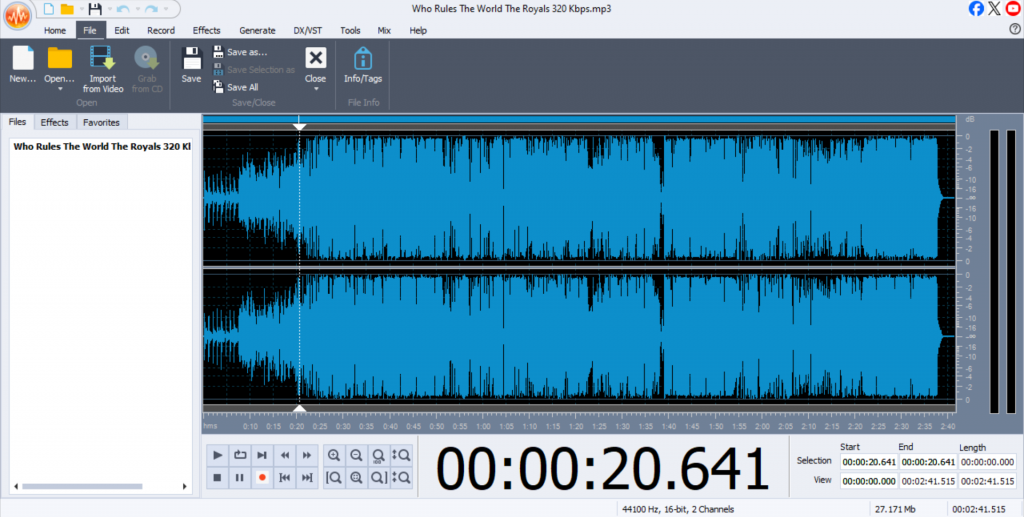This screenshot has width=1024, height=517.
Task: Click Save as... button
Action: 246,52
